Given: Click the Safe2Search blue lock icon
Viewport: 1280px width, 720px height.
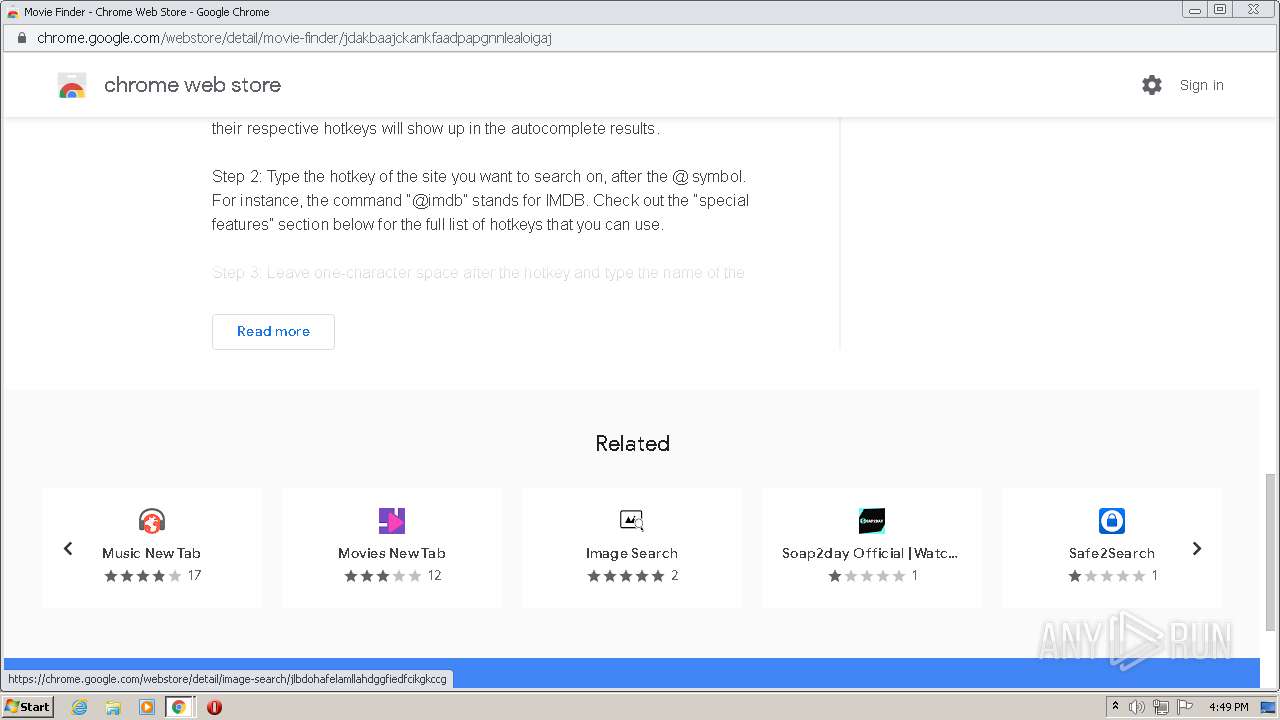Looking at the screenshot, I should [1112, 521].
